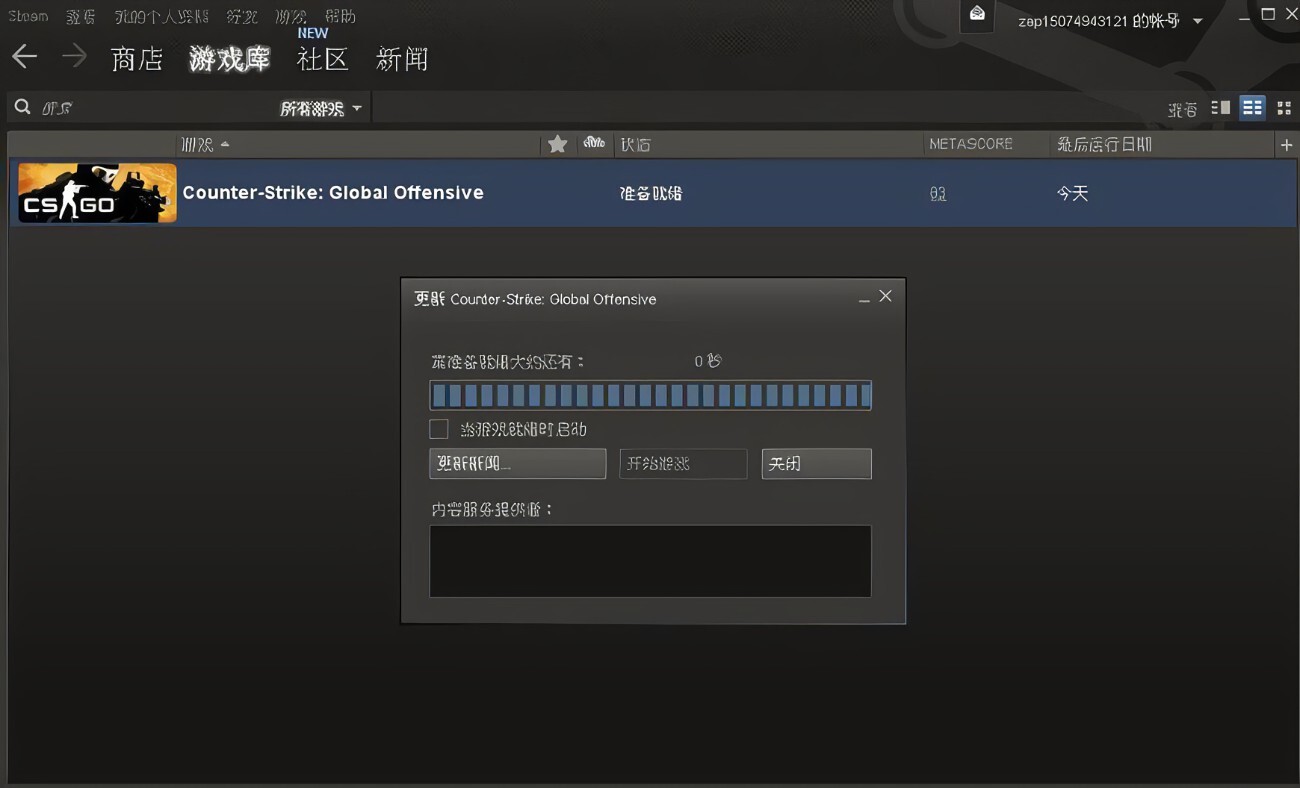Toggle the launch-when-ready checkbox
The width and height of the screenshot is (1300, 788).
click(x=439, y=429)
